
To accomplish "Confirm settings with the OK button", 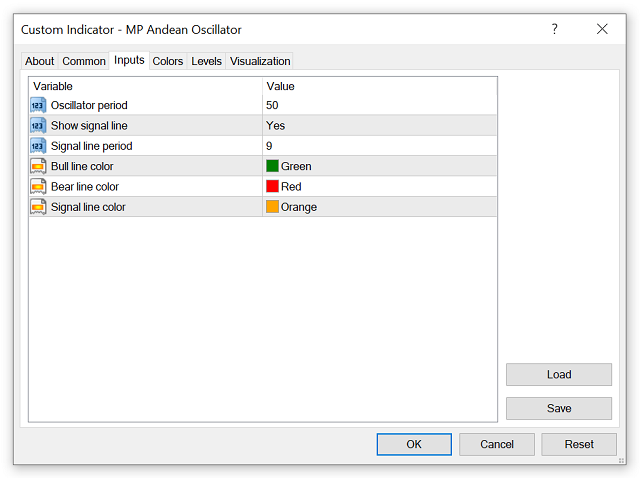I will pos(414,444).
